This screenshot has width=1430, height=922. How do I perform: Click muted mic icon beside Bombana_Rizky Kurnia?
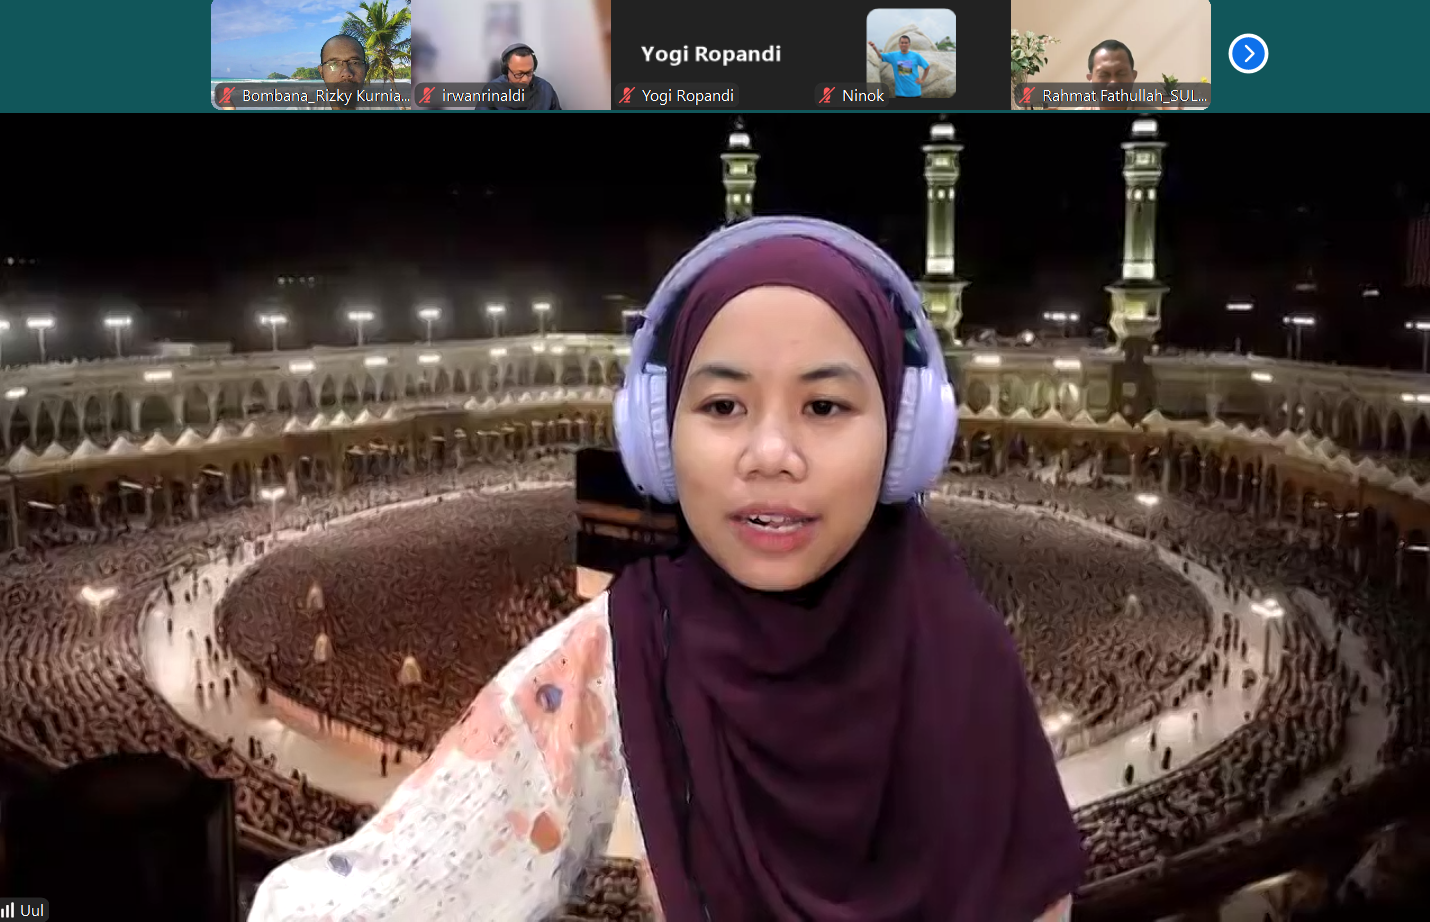[x=227, y=96]
